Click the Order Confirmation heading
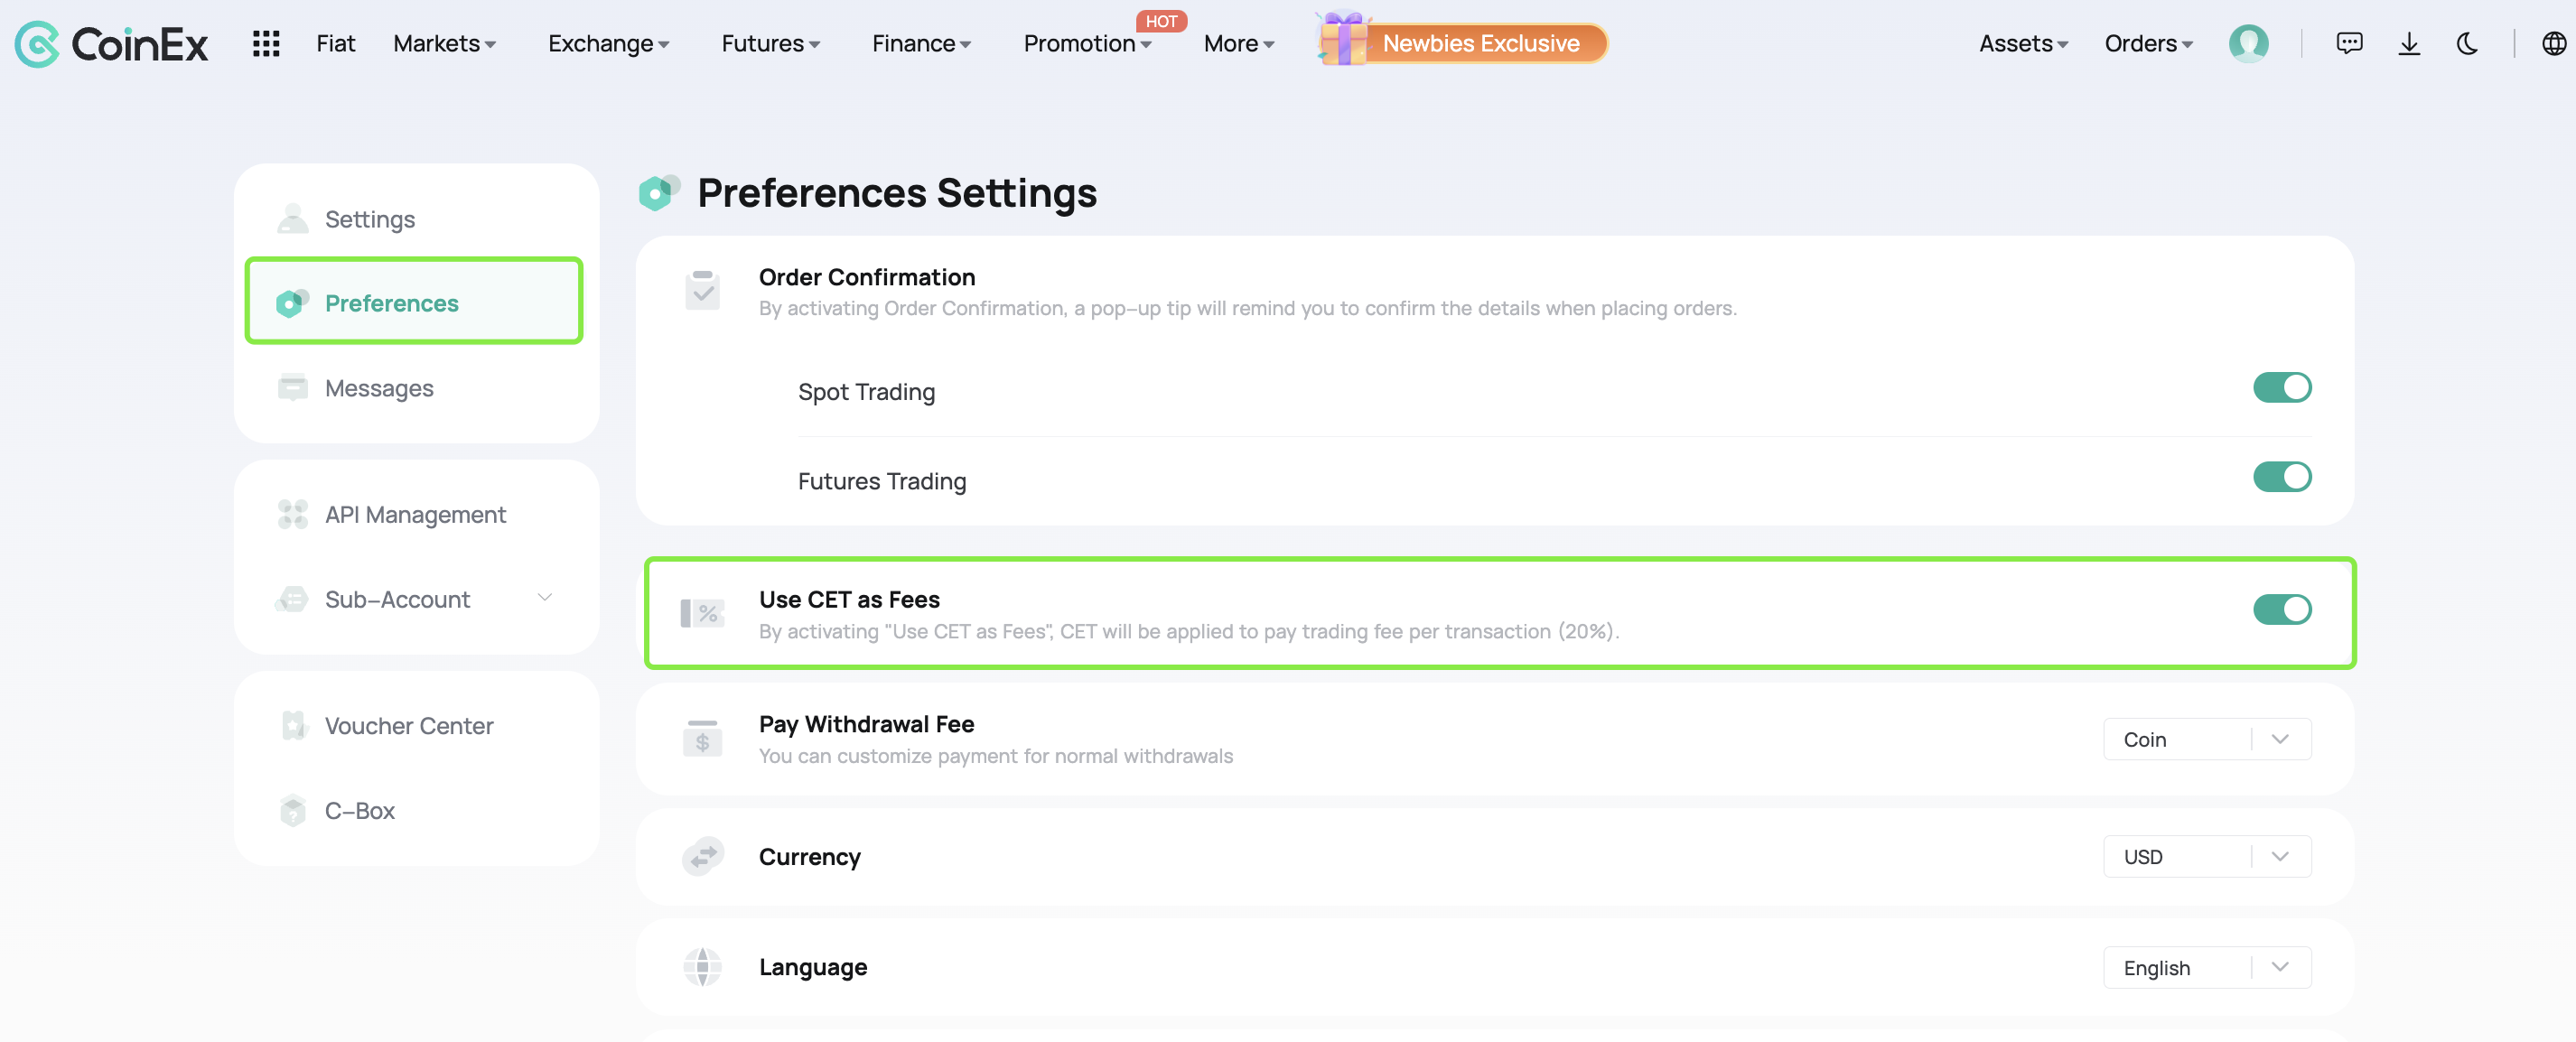 866,277
